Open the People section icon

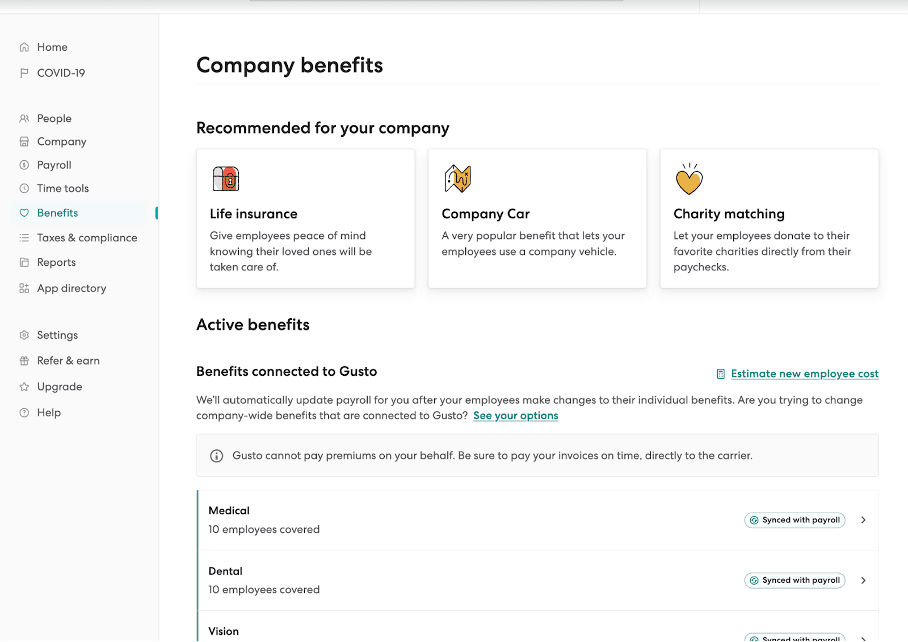[x=23, y=118]
